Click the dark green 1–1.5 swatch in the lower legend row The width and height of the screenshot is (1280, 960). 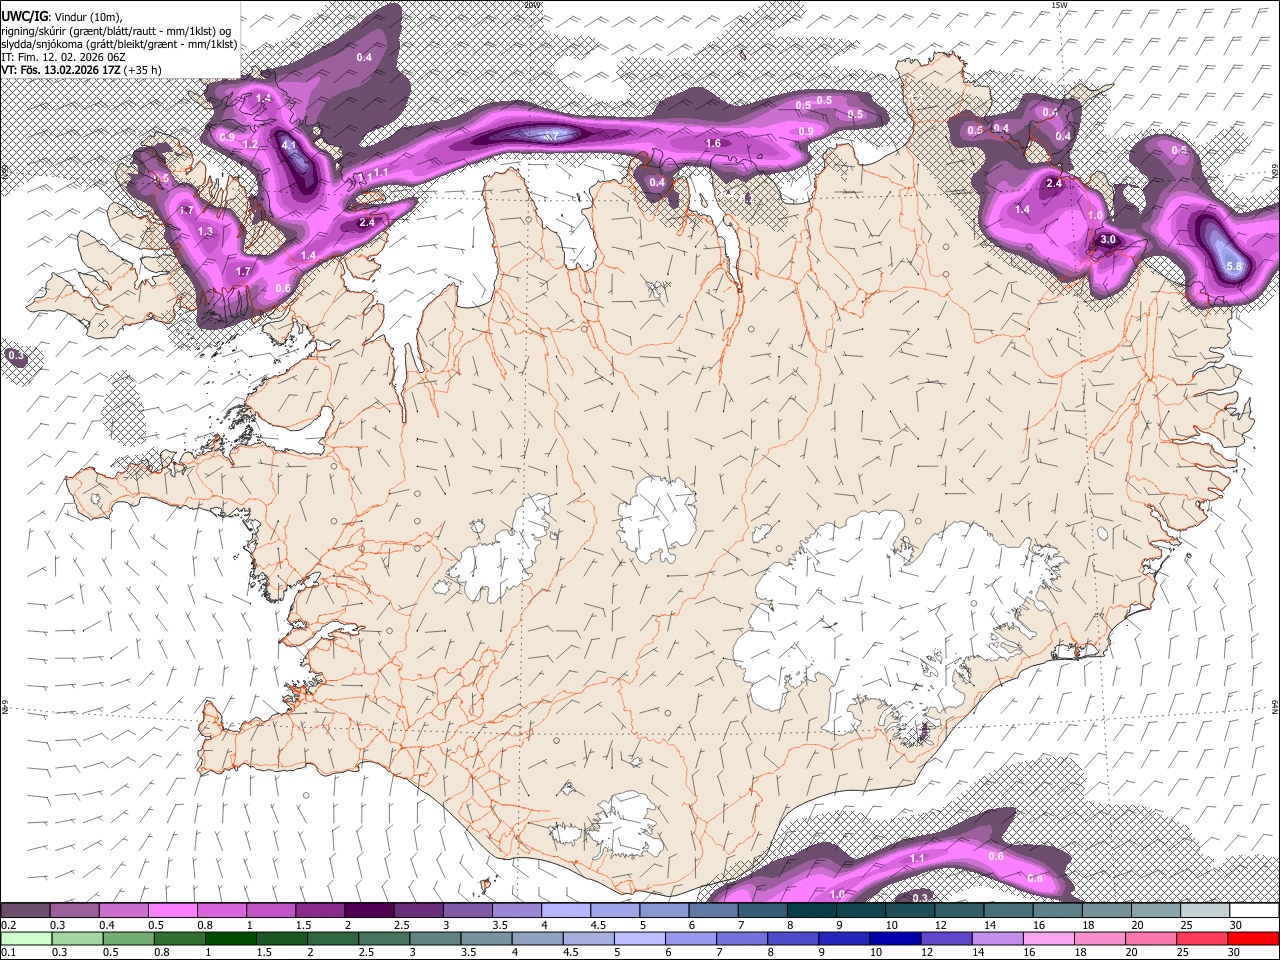(x=230, y=938)
